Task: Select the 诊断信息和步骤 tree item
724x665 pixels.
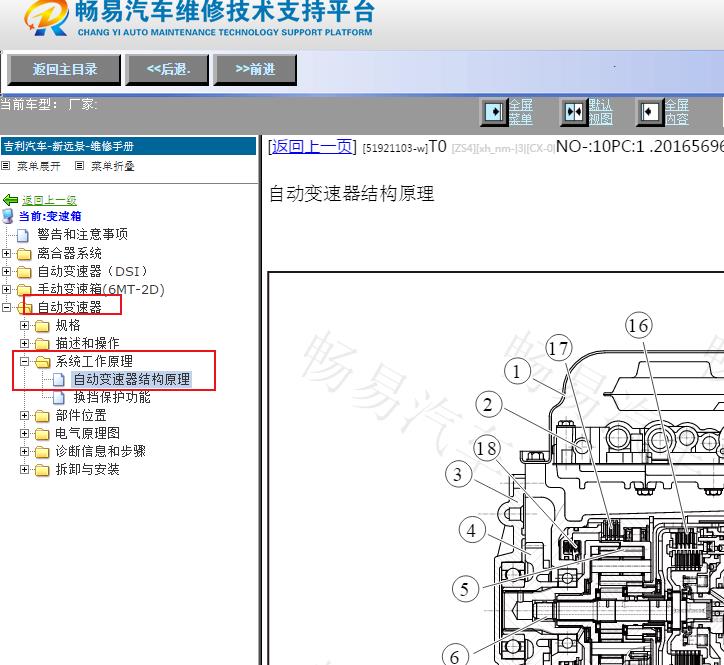Action: [101, 451]
